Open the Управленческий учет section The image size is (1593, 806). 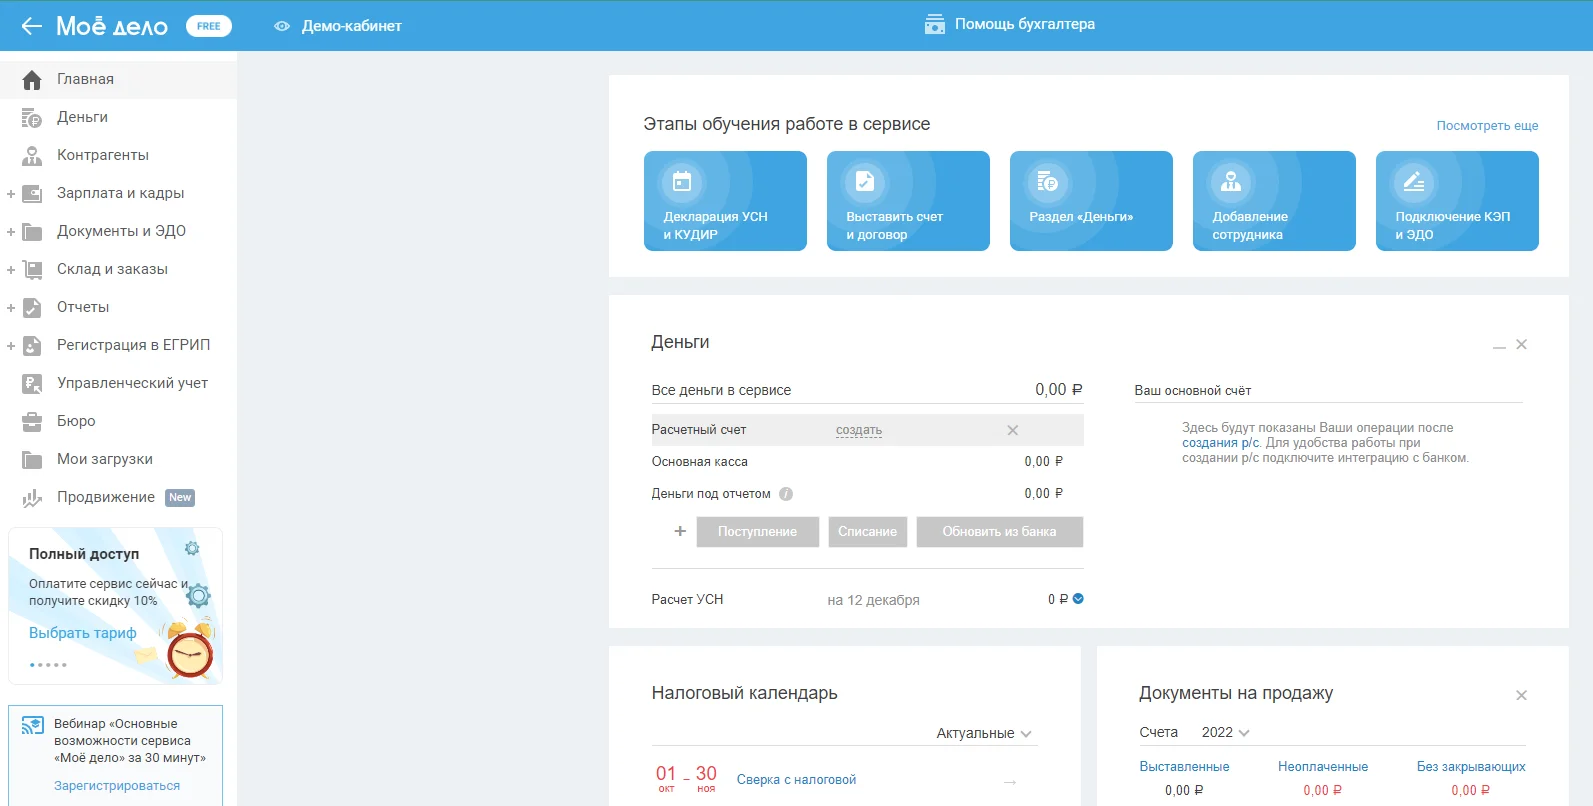(132, 383)
